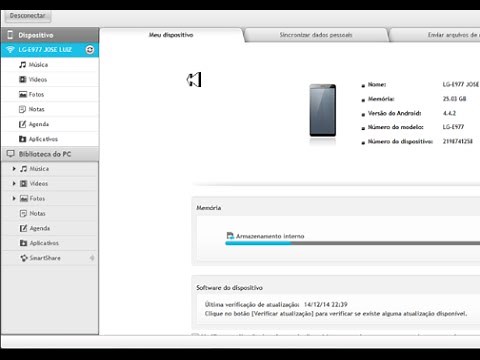Image resolution: width=480 pixels, height=360 pixels.
Task: Click the PC library Vídeos film icon
Action: pyautogui.click(x=23, y=183)
